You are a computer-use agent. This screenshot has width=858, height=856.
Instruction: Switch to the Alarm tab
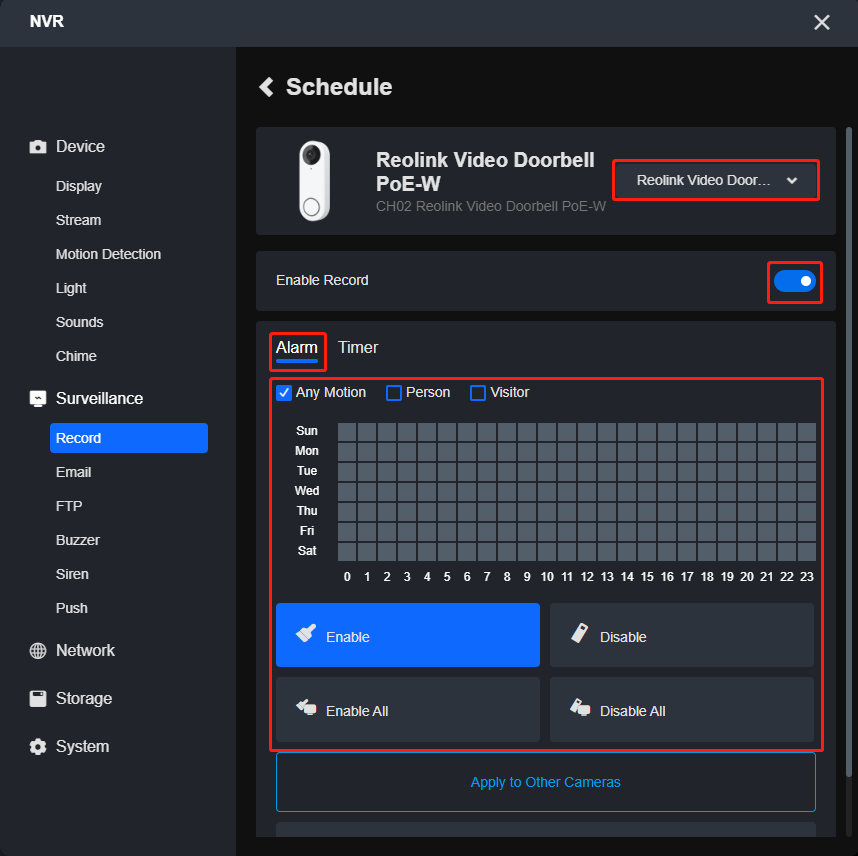click(297, 348)
